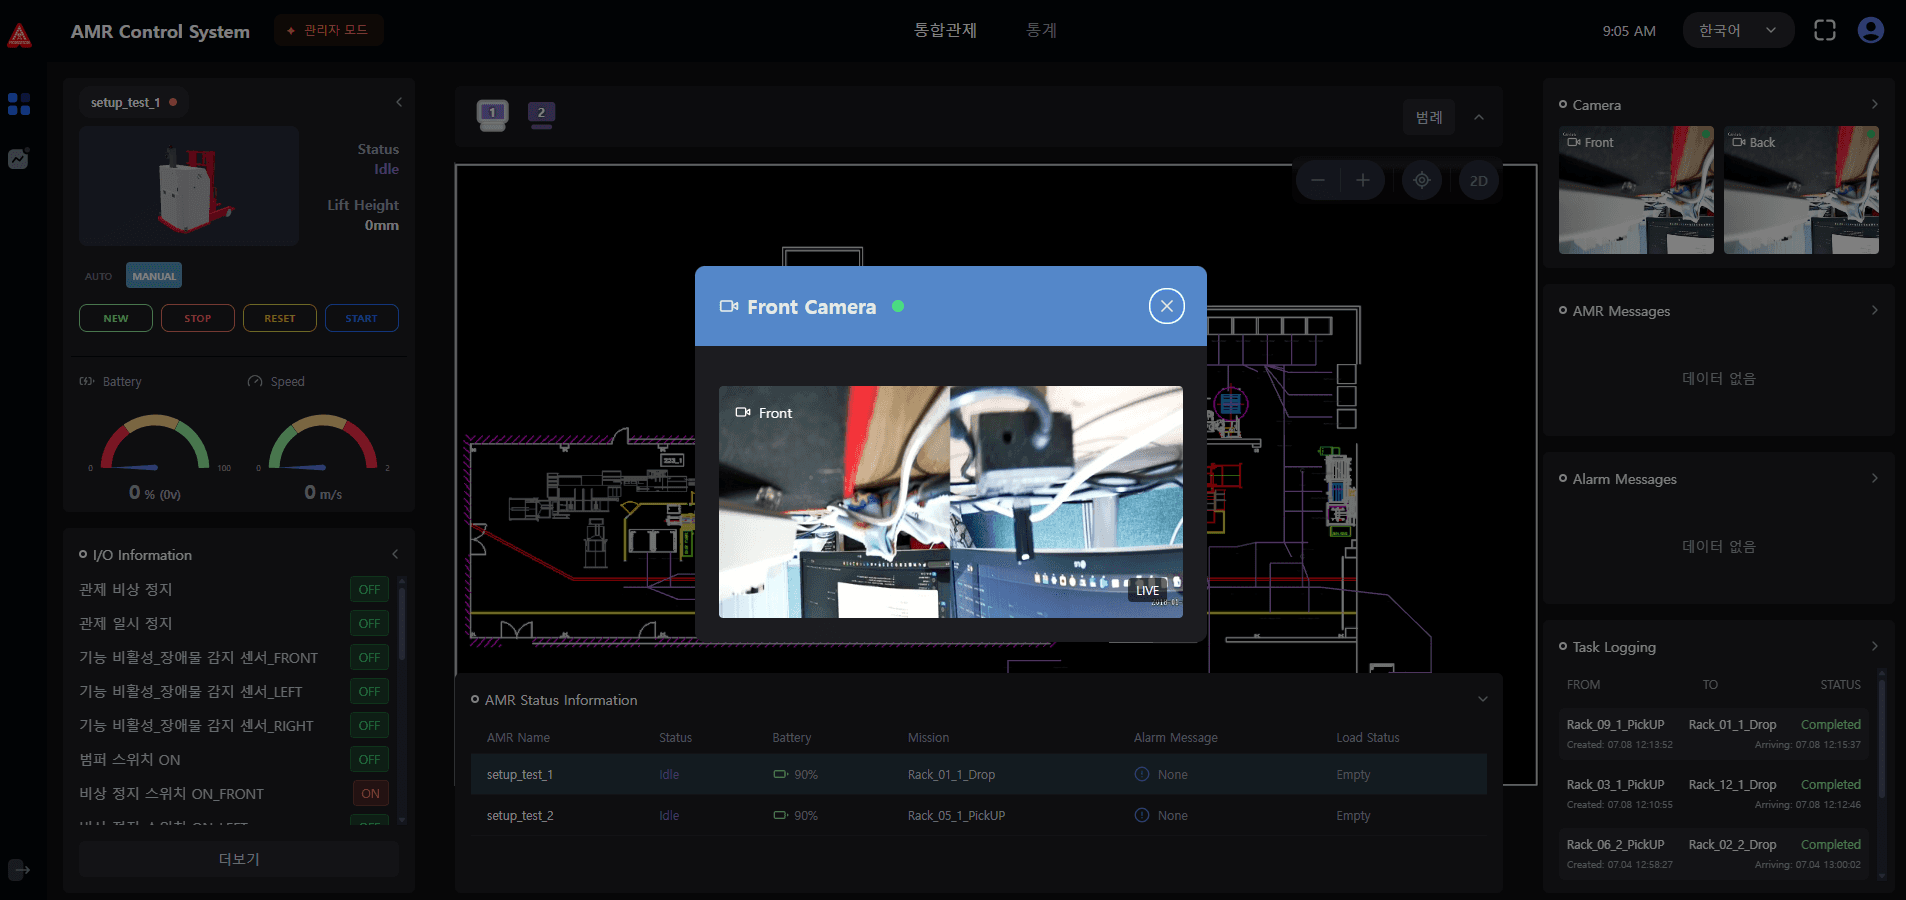Close the Front Camera popup

pyautogui.click(x=1166, y=306)
